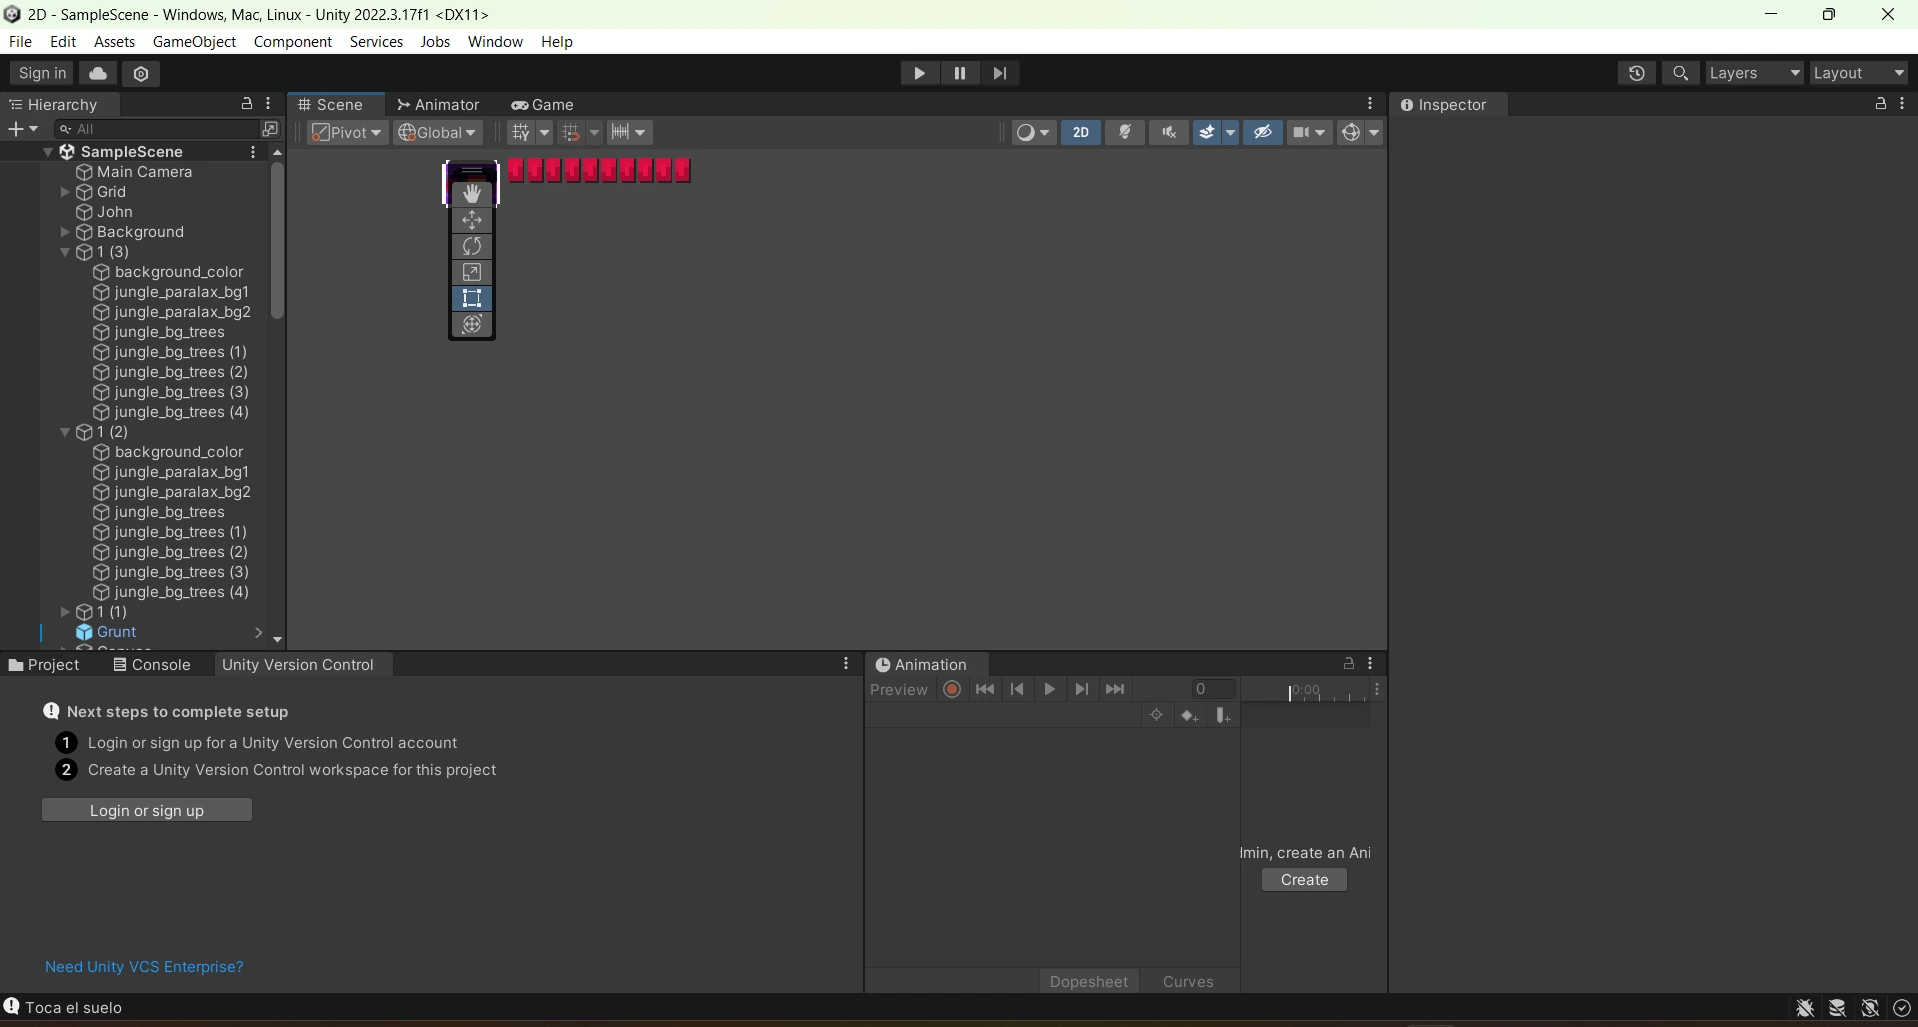The width and height of the screenshot is (1918, 1027).
Task: Open the Undo History button
Action: (x=1636, y=73)
